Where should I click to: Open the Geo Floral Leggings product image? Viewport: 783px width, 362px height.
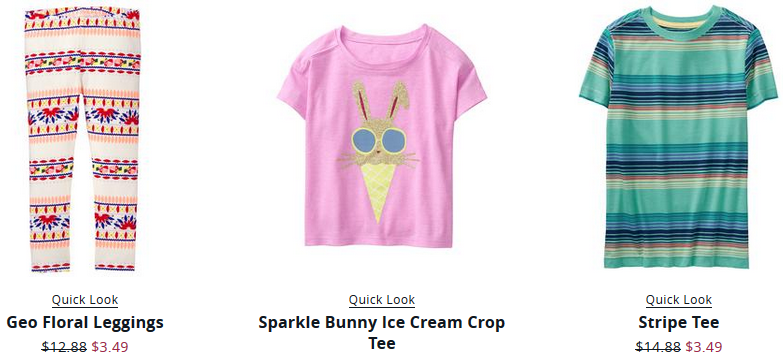click(x=83, y=139)
